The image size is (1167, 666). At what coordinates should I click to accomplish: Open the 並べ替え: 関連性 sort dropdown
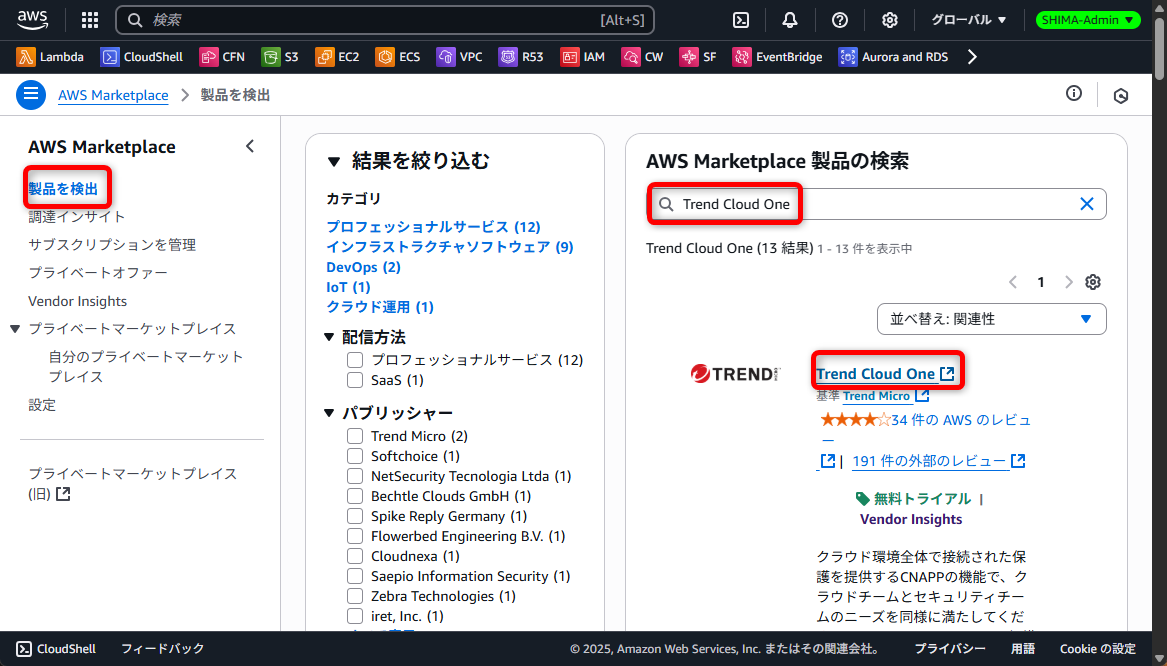tap(991, 319)
